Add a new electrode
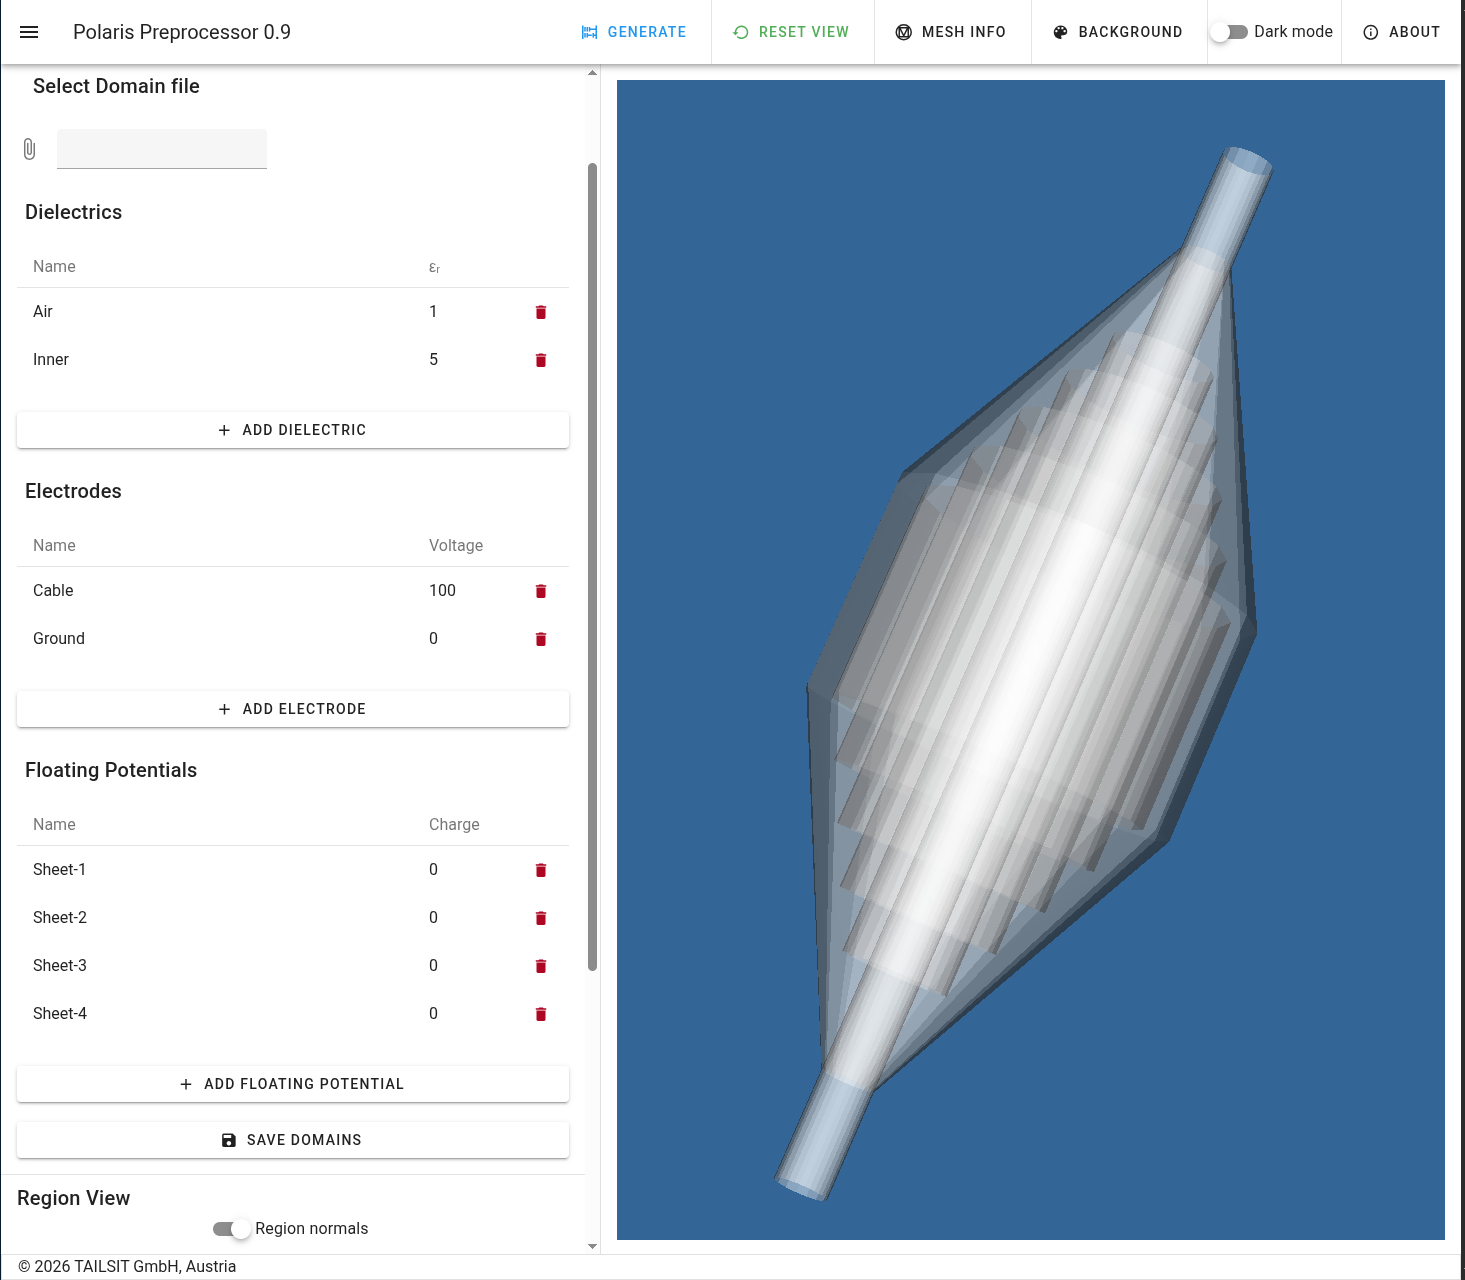Screen dimensions: 1465x1280 pyautogui.click(x=293, y=709)
